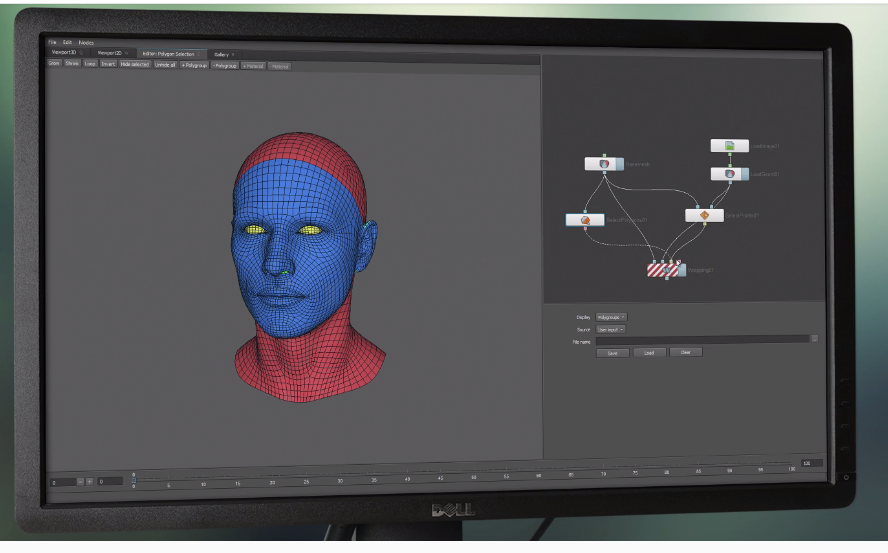Click the monitor power button

tap(846, 478)
